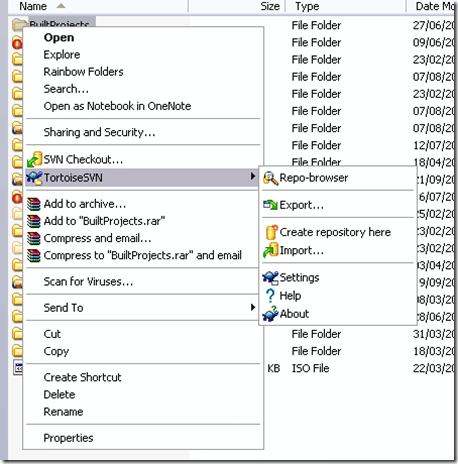Expand the TortoiseSVN submenu arrow
458x464 pixels.
pyautogui.click(x=253, y=176)
